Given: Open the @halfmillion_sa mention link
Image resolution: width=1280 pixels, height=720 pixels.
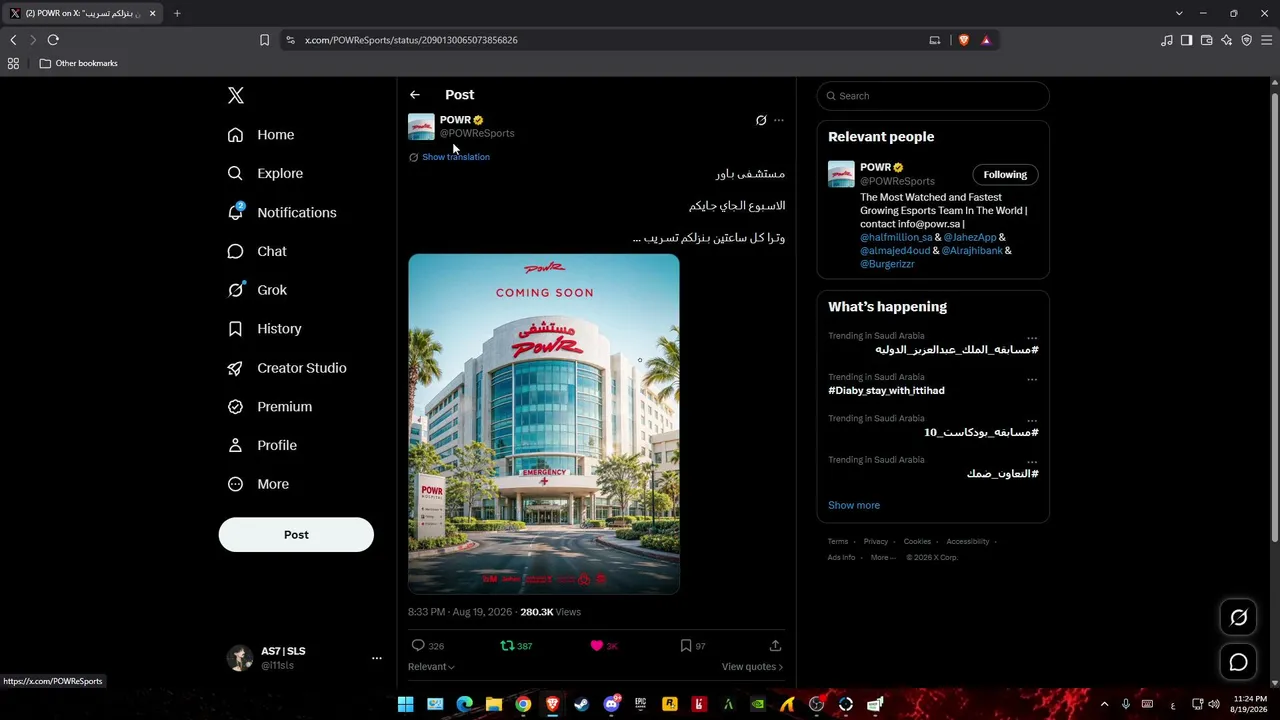Looking at the screenshot, I should [896, 238].
